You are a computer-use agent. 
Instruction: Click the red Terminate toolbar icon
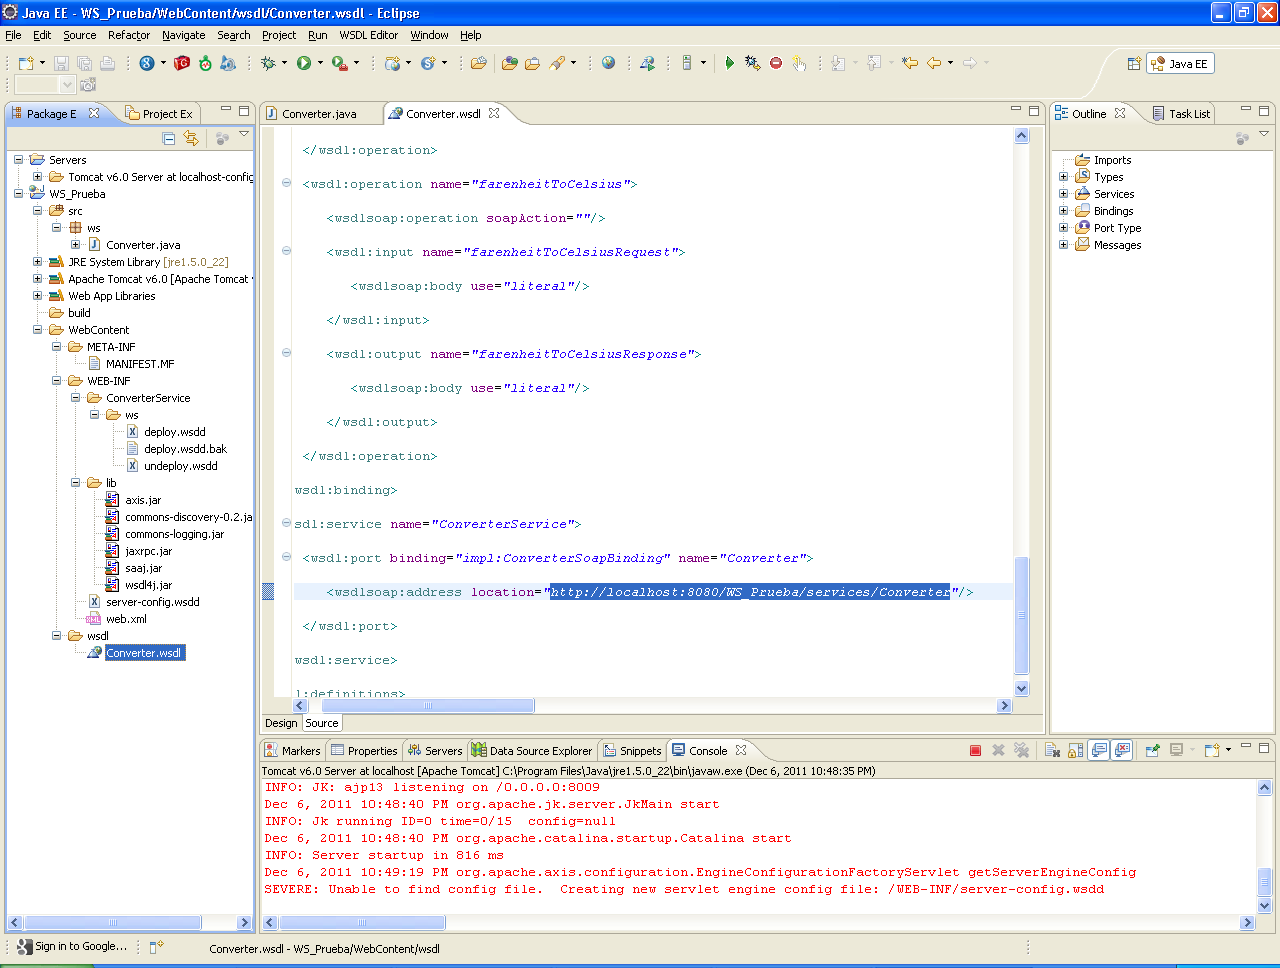click(x=776, y=63)
